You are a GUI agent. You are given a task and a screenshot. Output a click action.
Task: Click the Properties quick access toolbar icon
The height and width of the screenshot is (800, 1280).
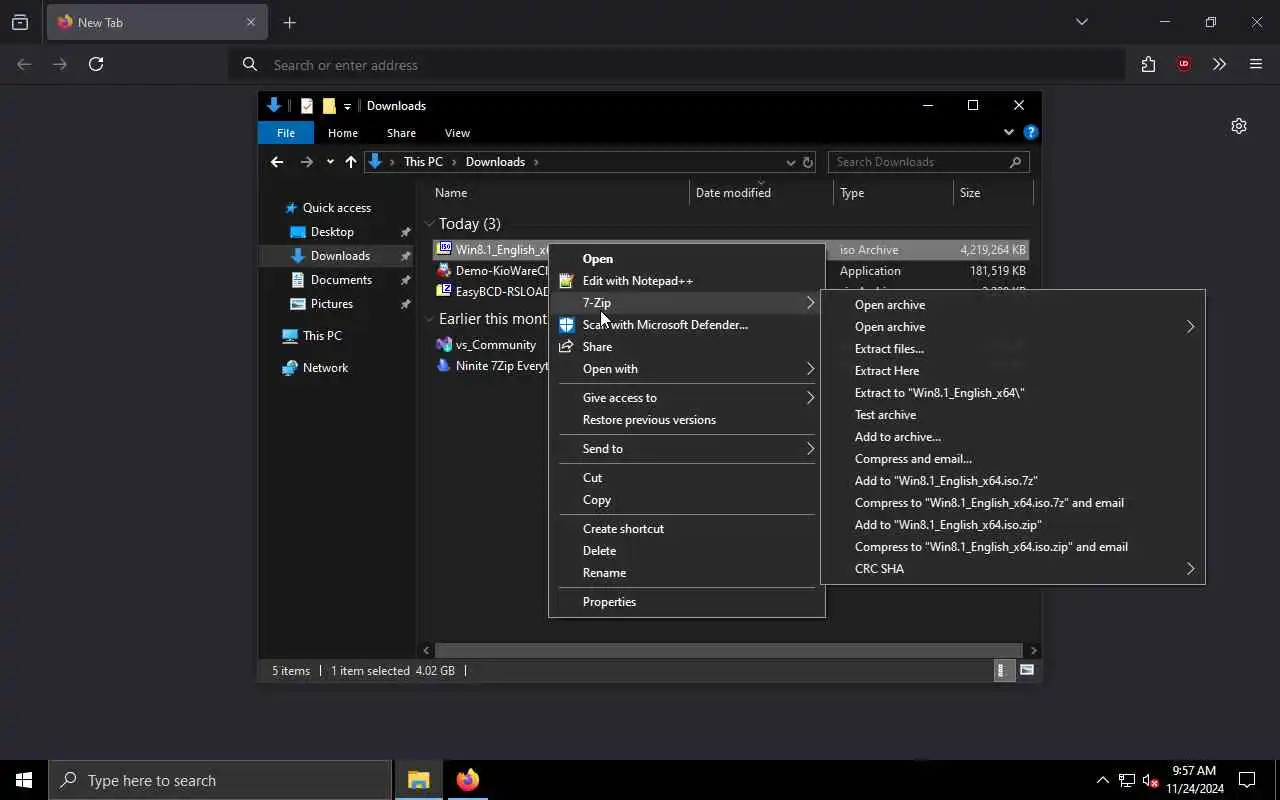307,106
